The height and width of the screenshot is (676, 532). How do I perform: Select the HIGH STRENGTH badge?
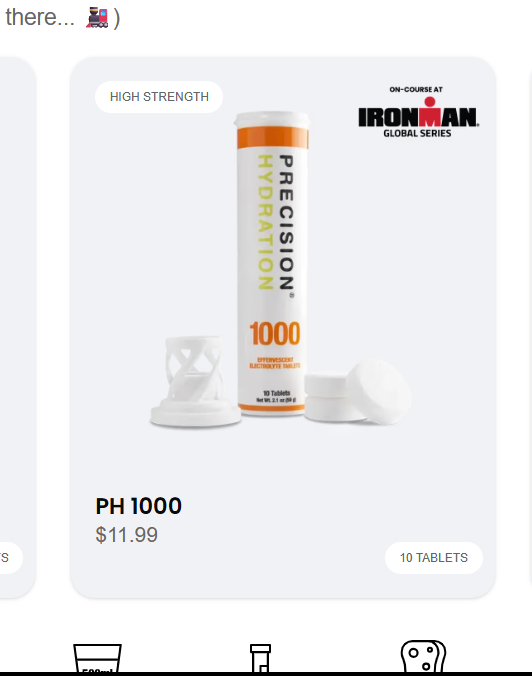click(x=159, y=97)
